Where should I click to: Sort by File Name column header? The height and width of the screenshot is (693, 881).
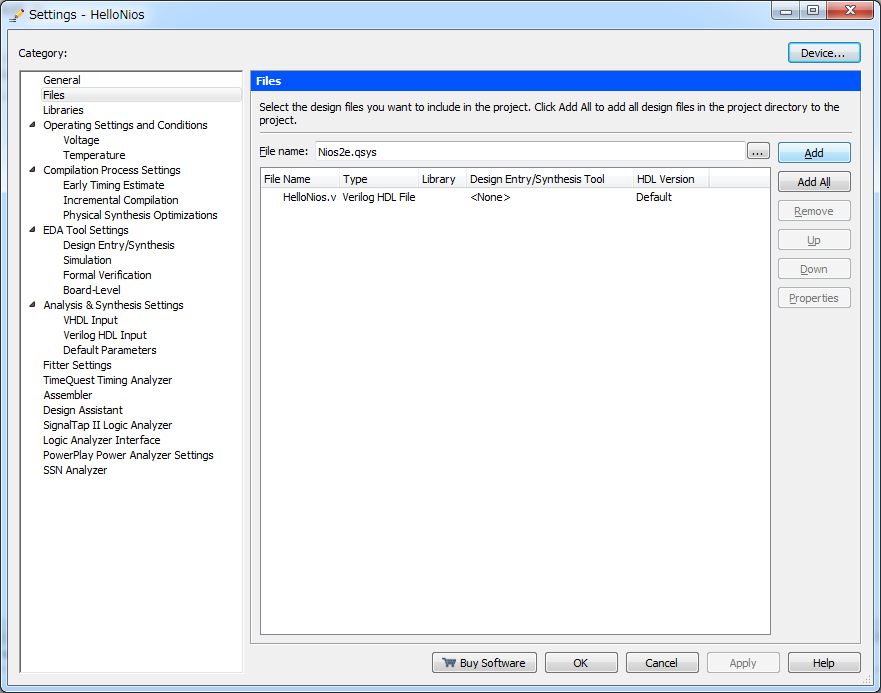(301, 179)
